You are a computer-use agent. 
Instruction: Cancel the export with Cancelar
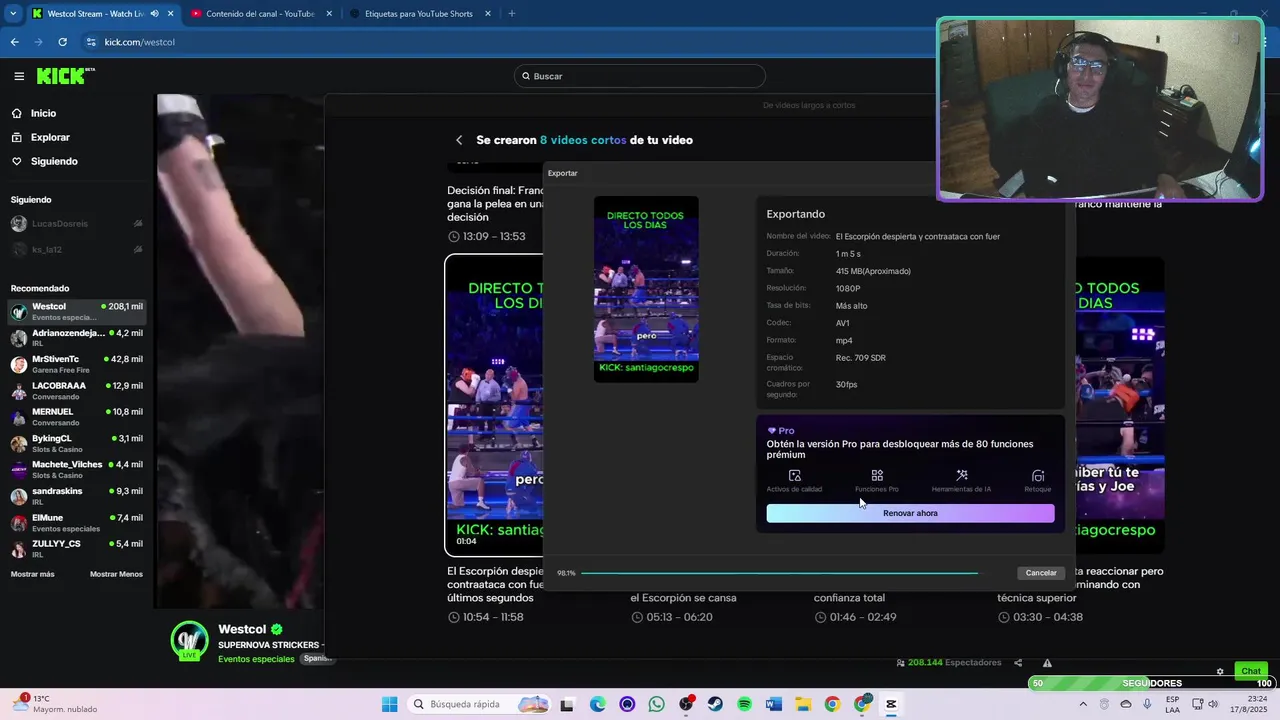pyautogui.click(x=1041, y=573)
